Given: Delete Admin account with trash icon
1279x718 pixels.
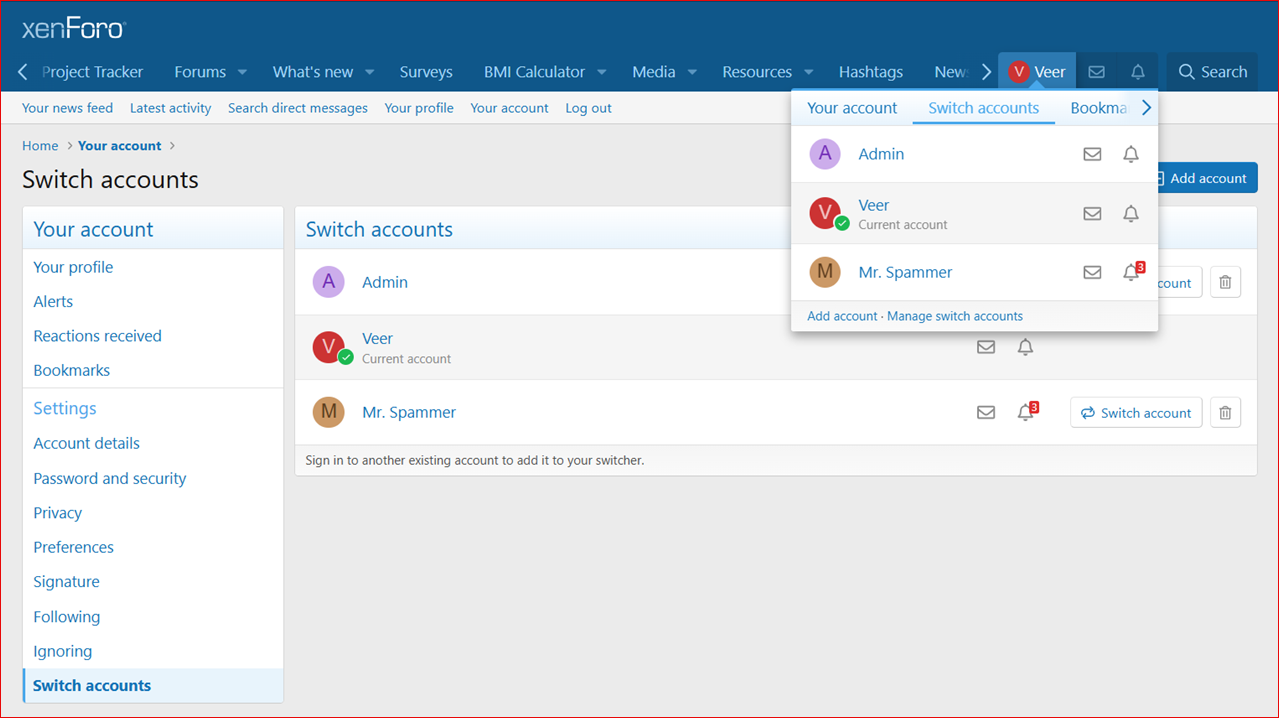Looking at the screenshot, I should 1225,282.
